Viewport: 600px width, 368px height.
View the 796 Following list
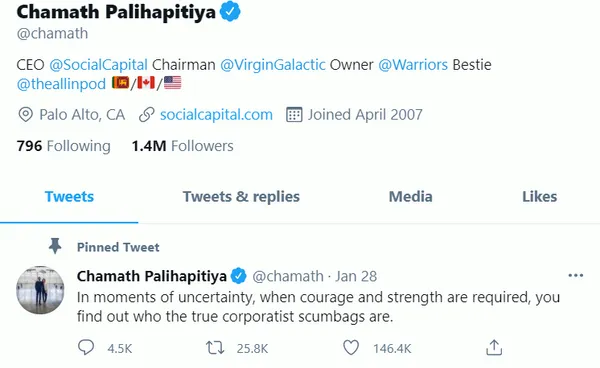[64, 146]
